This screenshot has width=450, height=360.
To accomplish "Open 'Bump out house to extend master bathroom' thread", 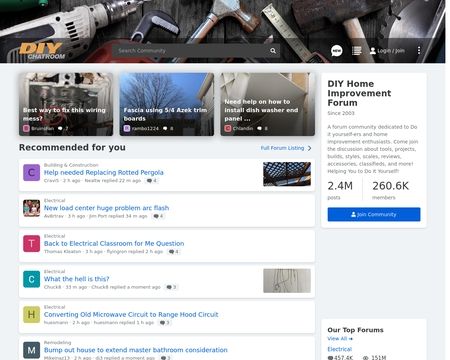I will click(136, 350).
